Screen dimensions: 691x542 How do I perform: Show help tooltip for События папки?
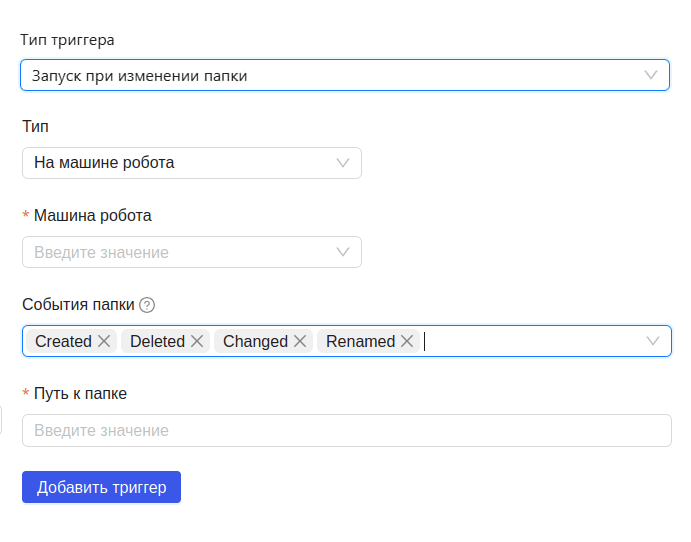pyautogui.click(x=147, y=305)
